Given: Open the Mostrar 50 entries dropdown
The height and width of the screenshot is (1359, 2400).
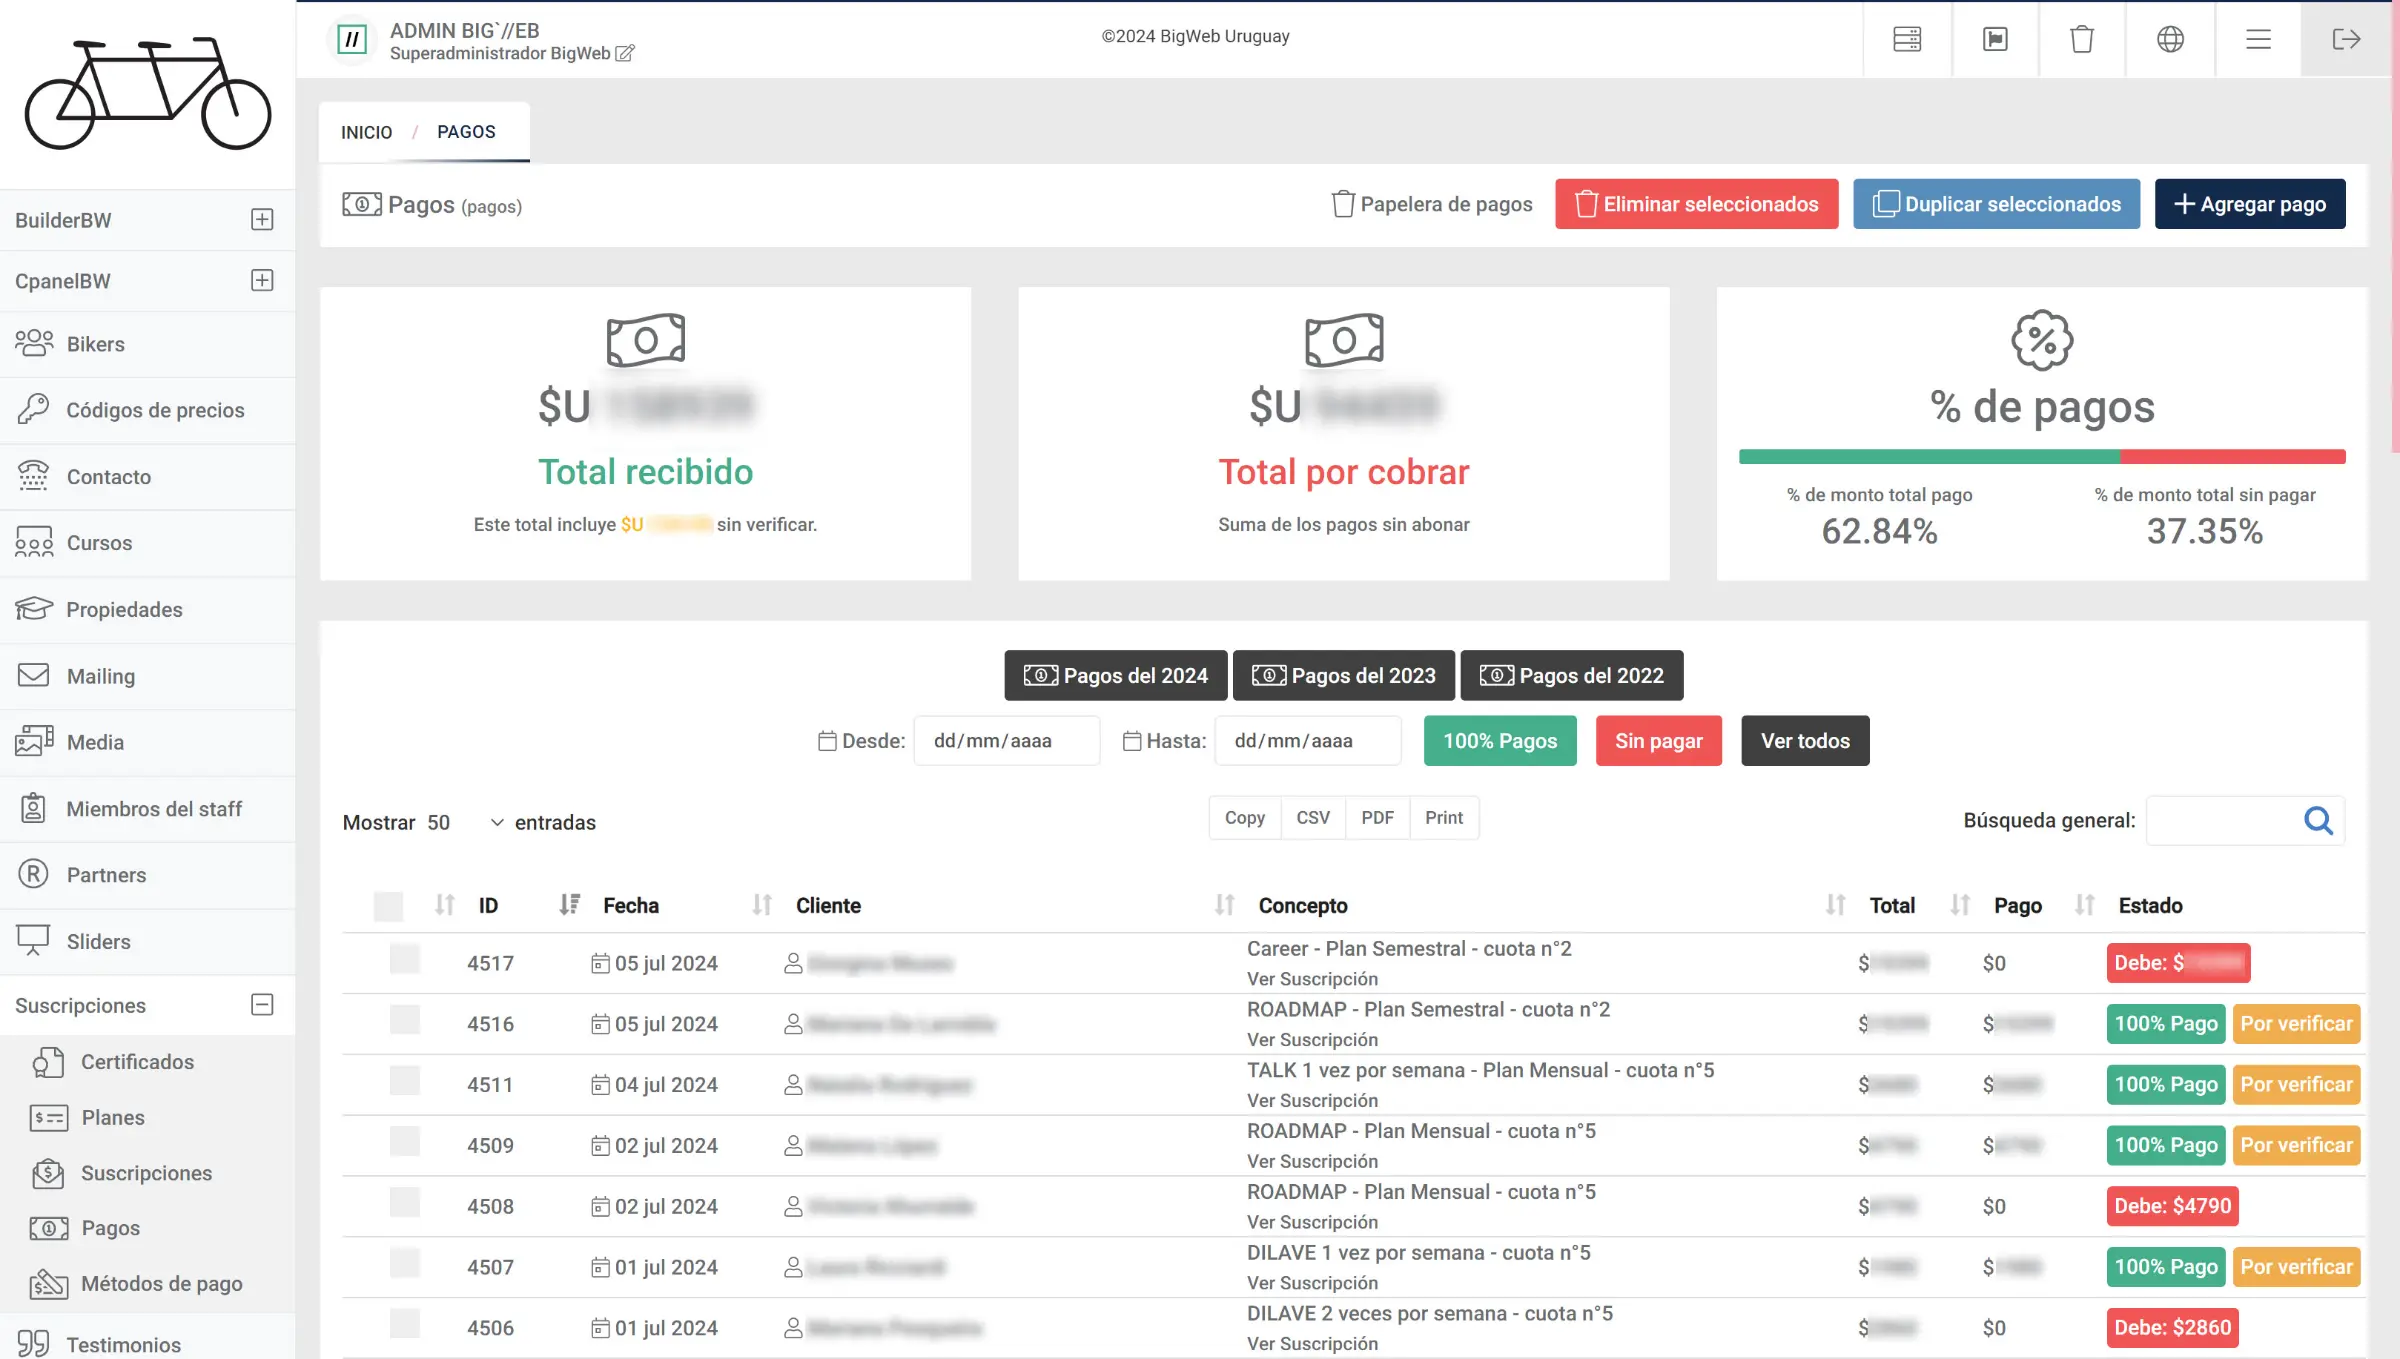Looking at the screenshot, I should click(465, 822).
